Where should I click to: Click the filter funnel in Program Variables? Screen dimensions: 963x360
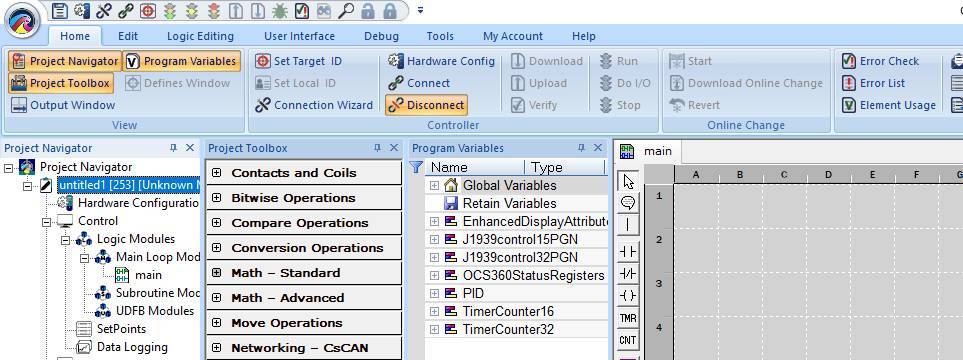(416, 167)
